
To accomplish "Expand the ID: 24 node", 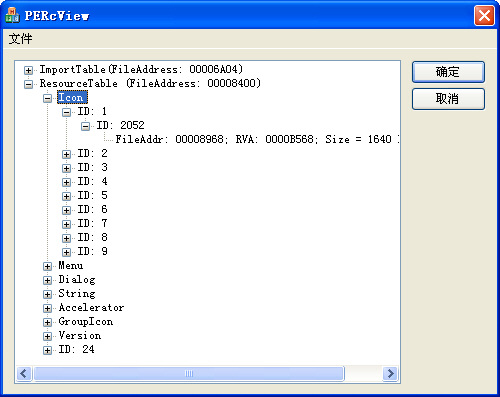I will pos(48,350).
